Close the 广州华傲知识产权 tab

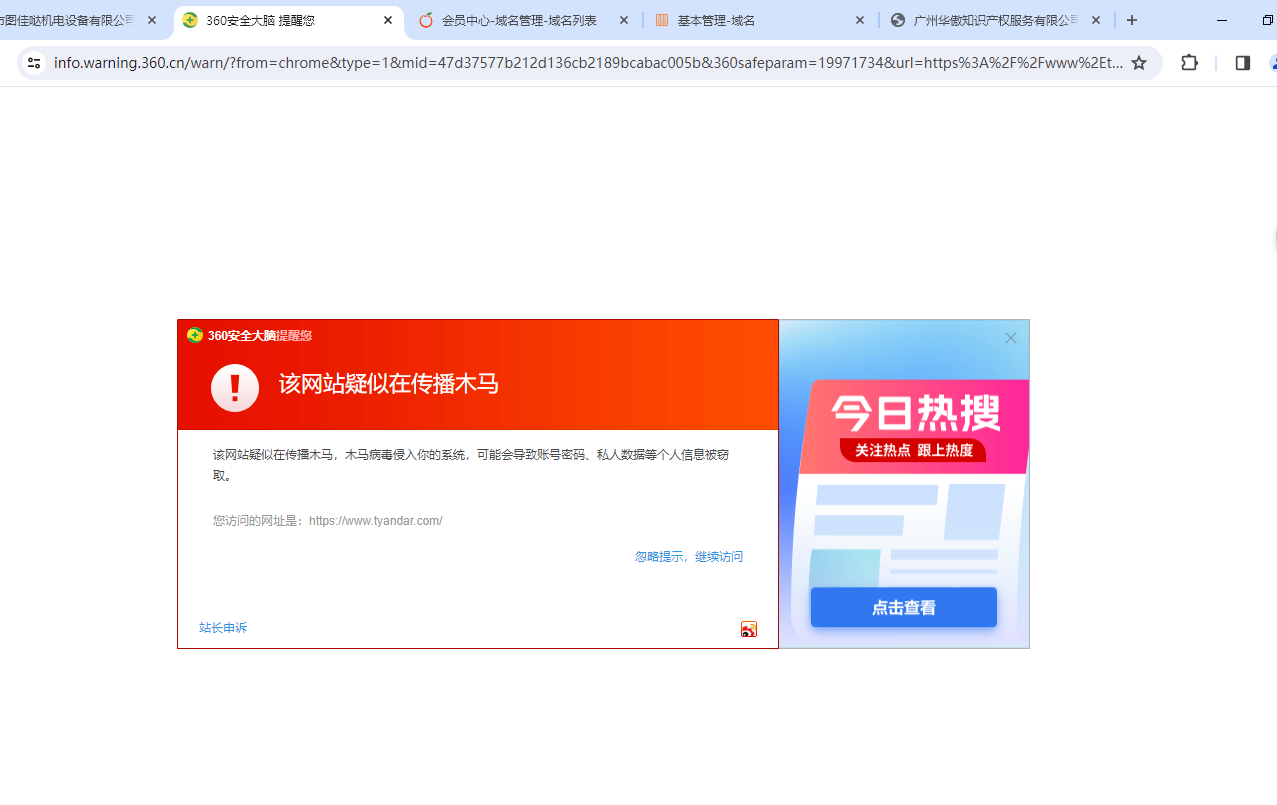tap(1096, 20)
